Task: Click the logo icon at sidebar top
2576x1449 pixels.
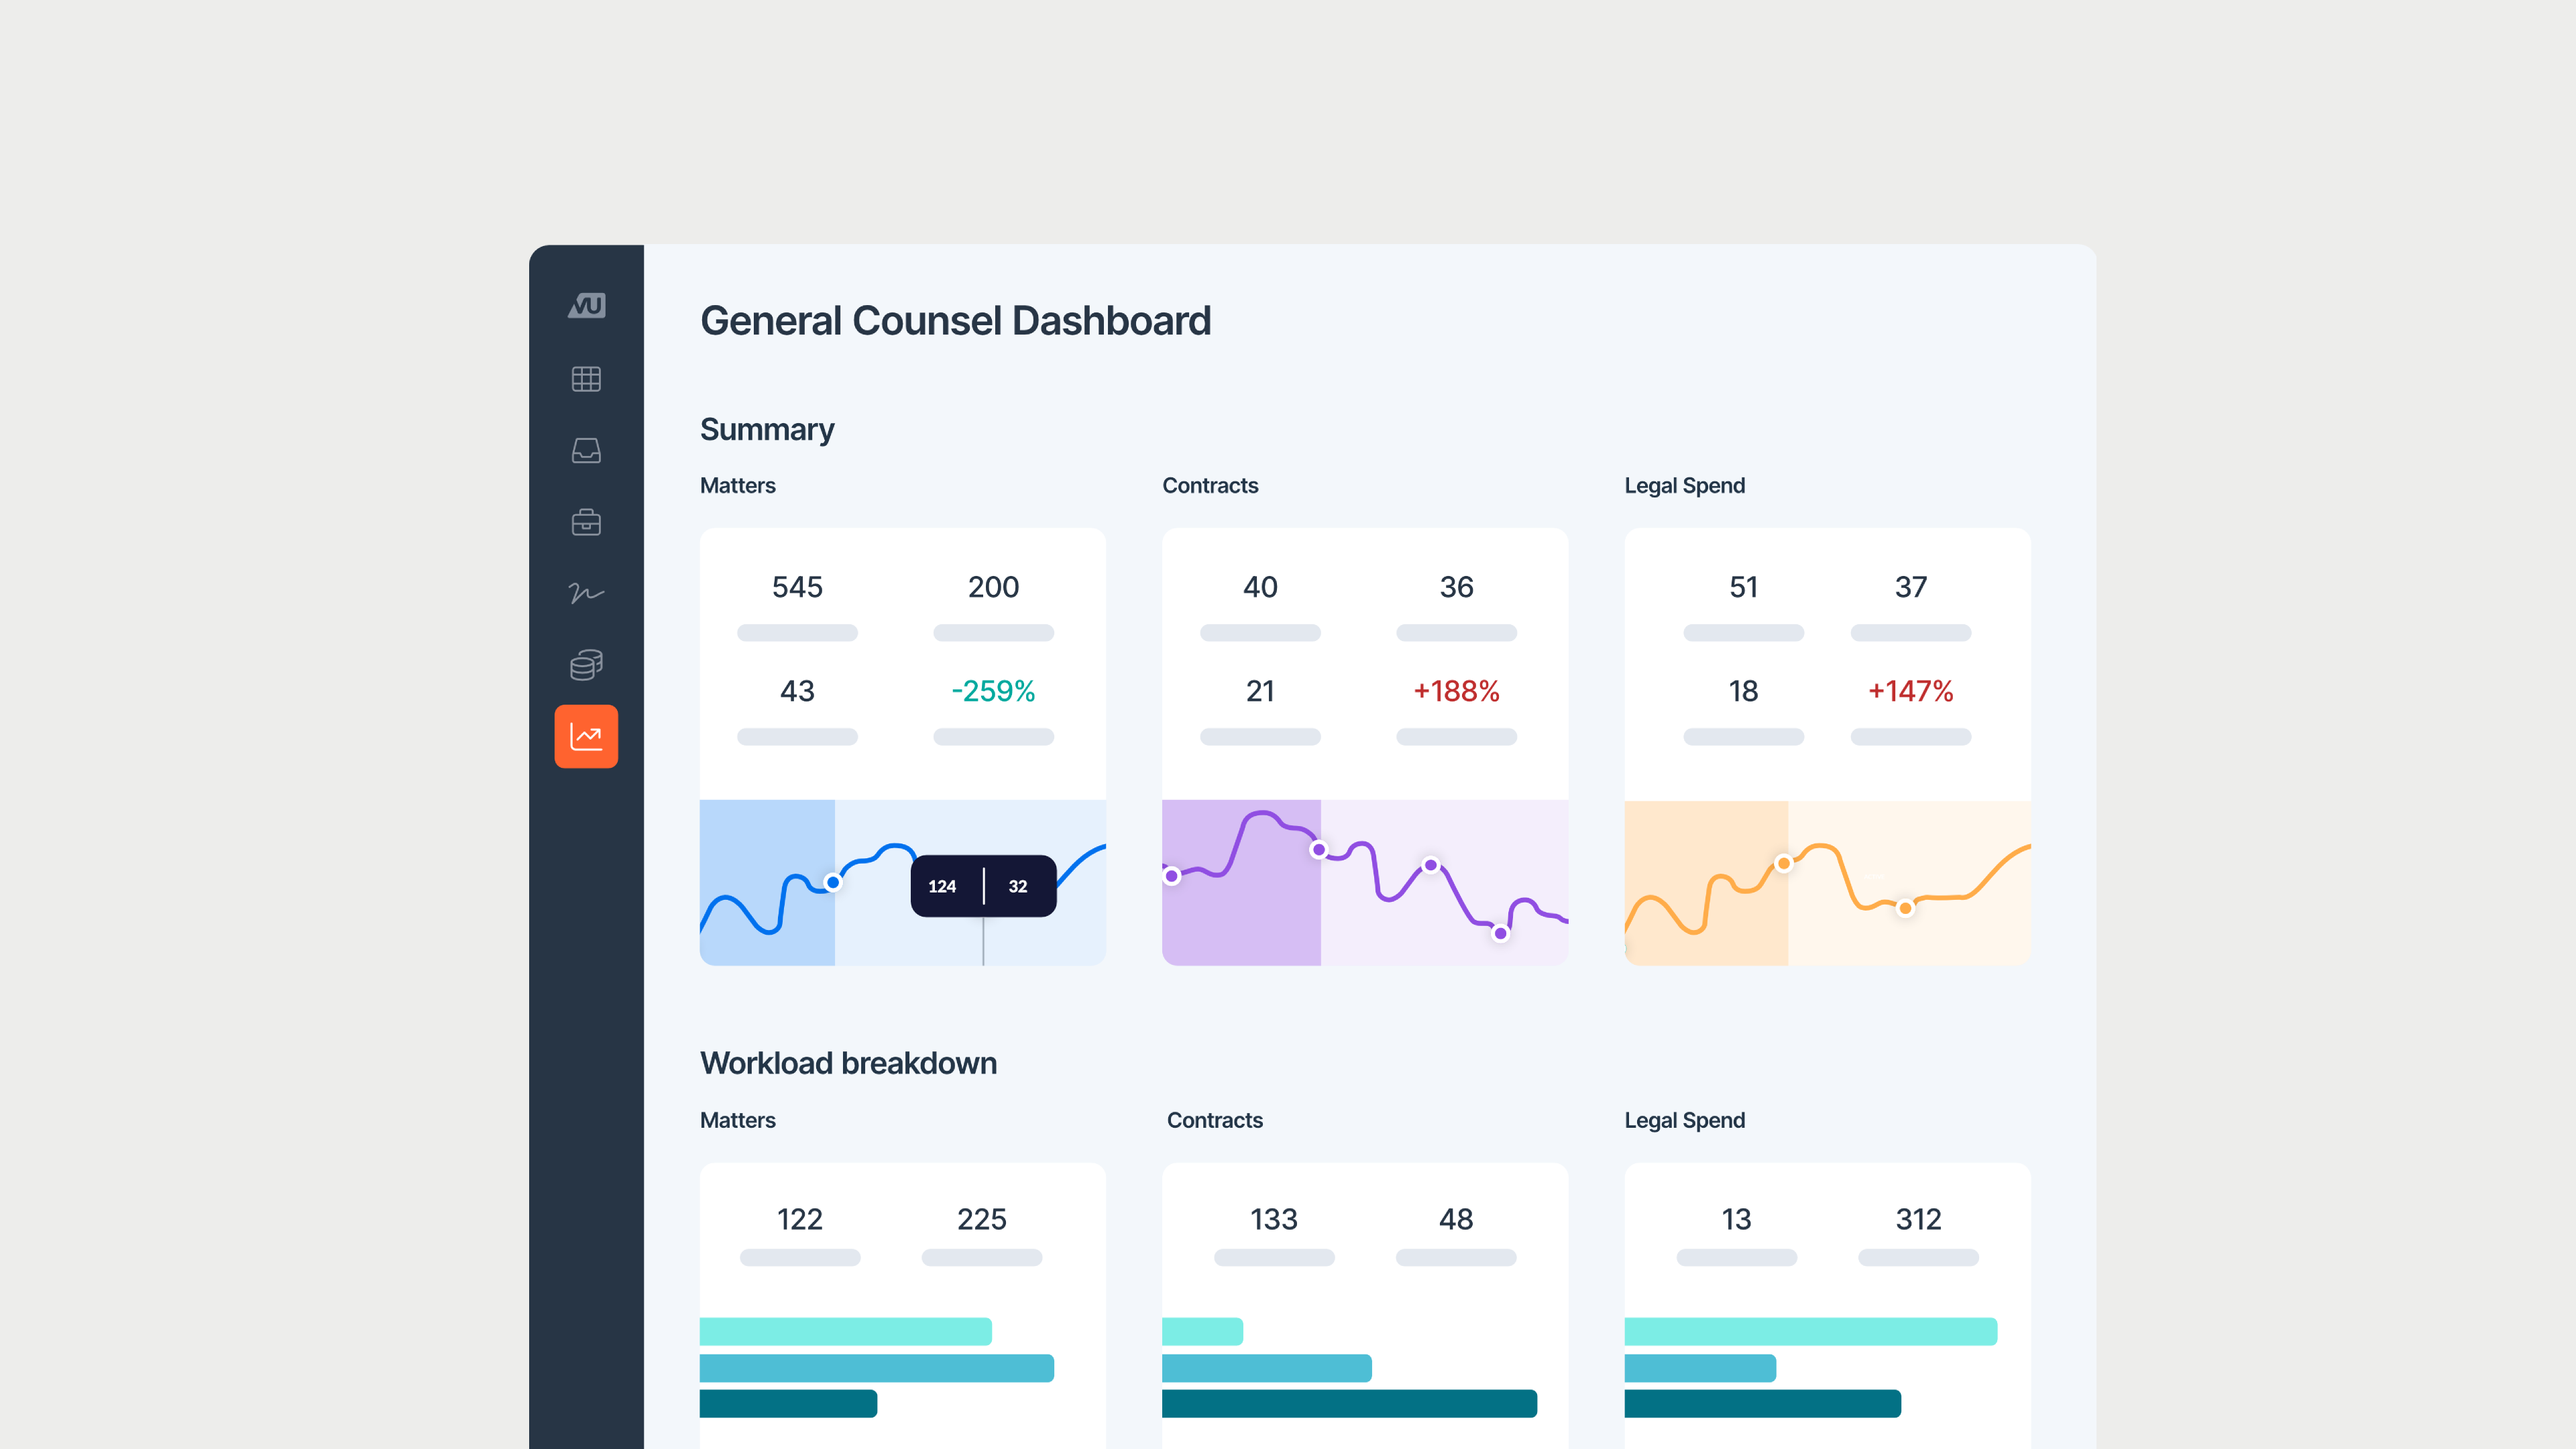Action: click(x=586, y=305)
